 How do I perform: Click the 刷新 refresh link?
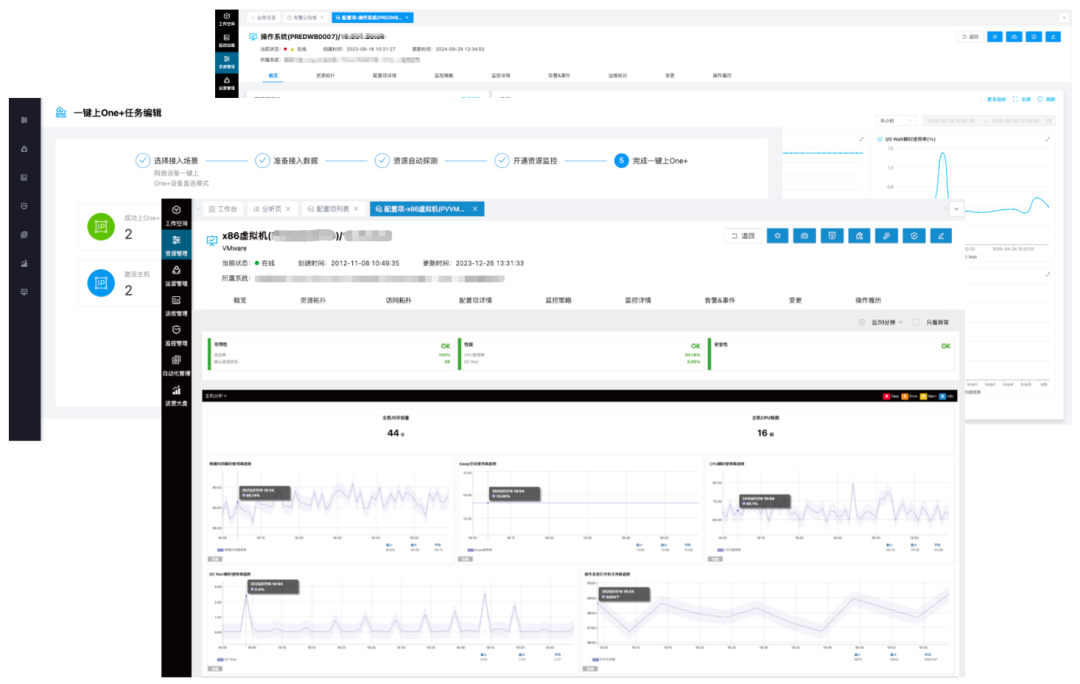[x=1046, y=99]
